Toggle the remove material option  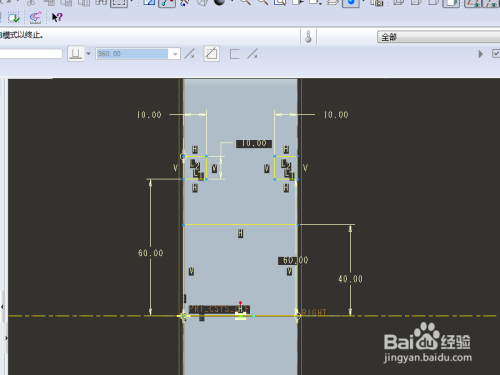point(212,53)
